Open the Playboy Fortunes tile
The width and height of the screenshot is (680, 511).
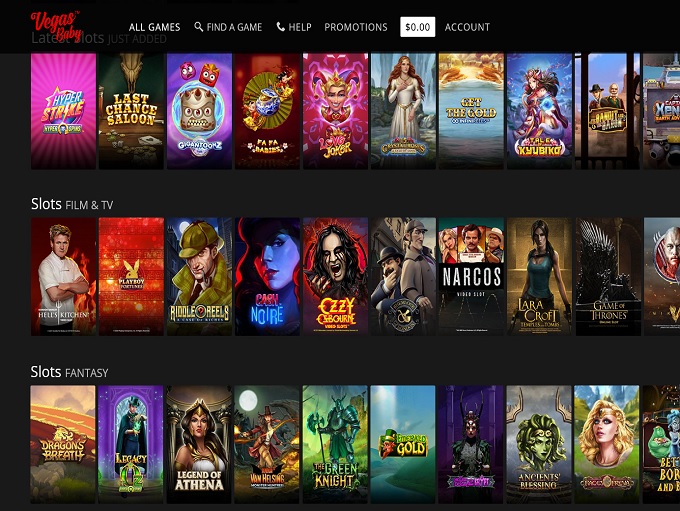pos(131,277)
